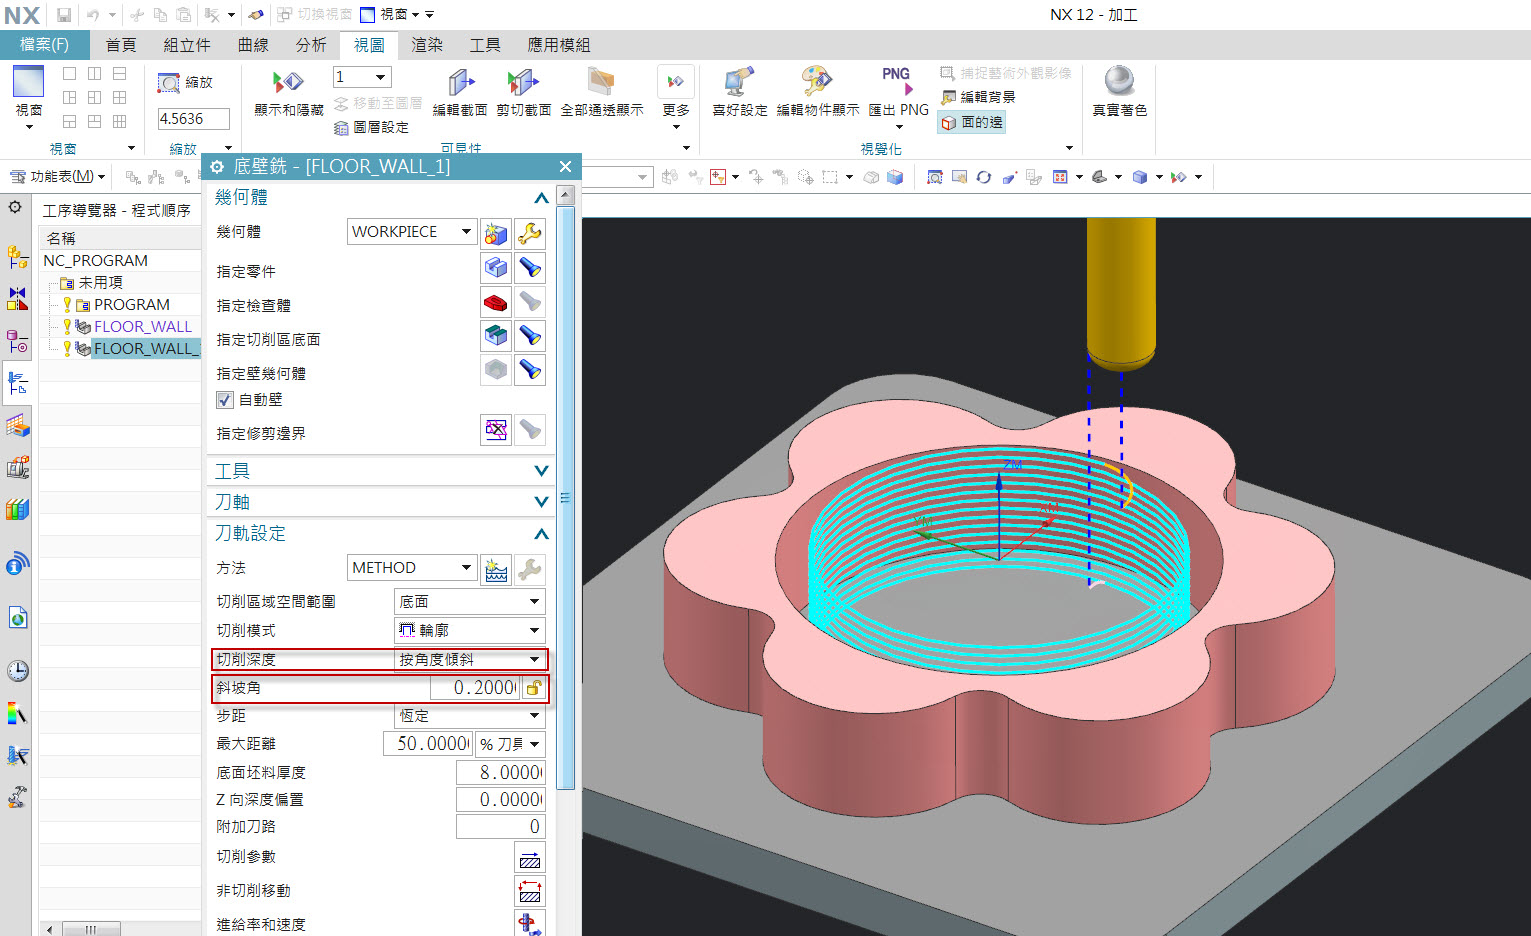Collapse the 幾何體 section

pyautogui.click(x=541, y=198)
